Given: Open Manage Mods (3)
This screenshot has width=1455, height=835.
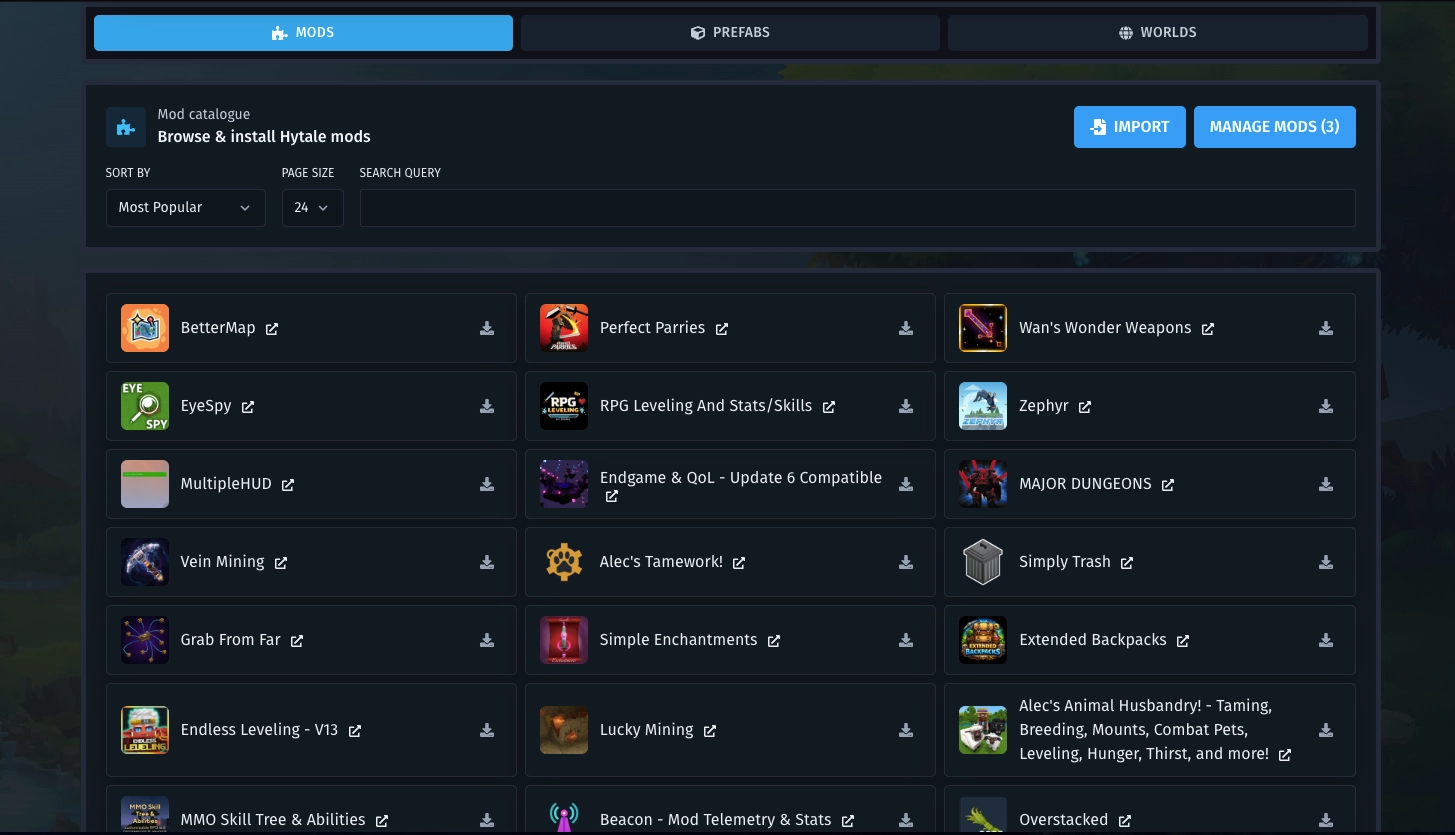Looking at the screenshot, I should pyautogui.click(x=1275, y=127).
